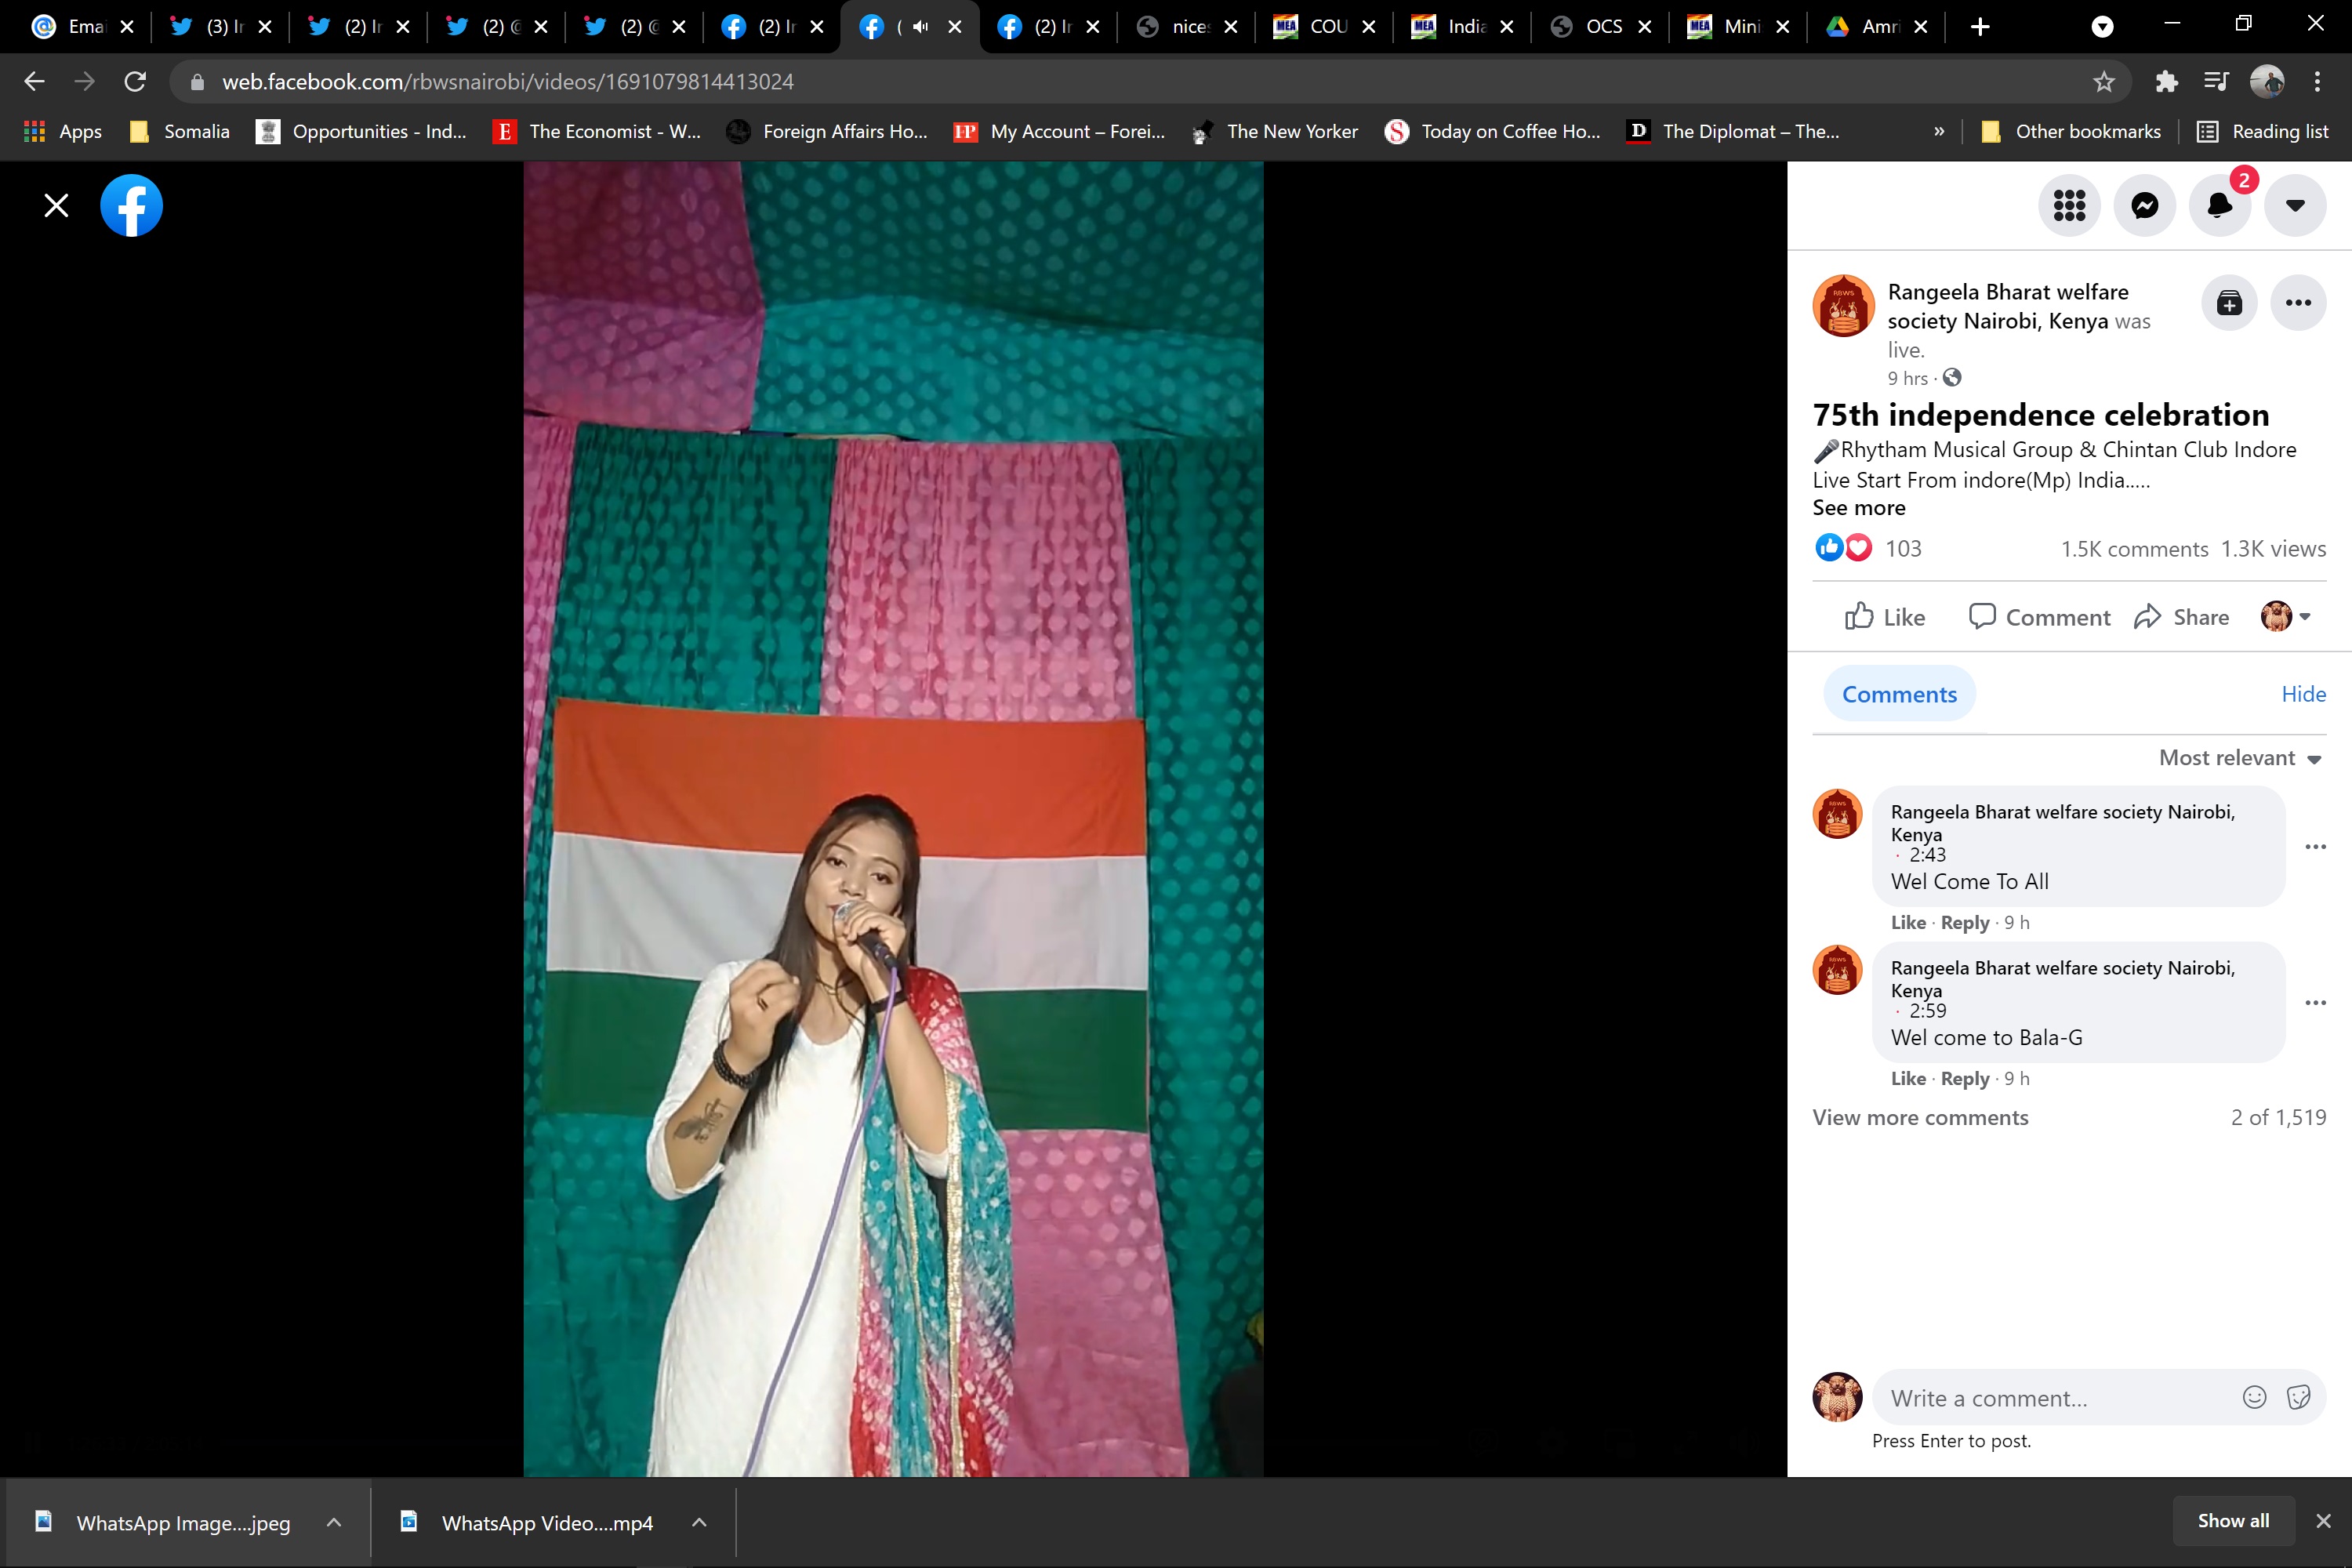Close the video viewer with the X
The height and width of the screenshot is (1568, 2352).
[x=56, y=206]
